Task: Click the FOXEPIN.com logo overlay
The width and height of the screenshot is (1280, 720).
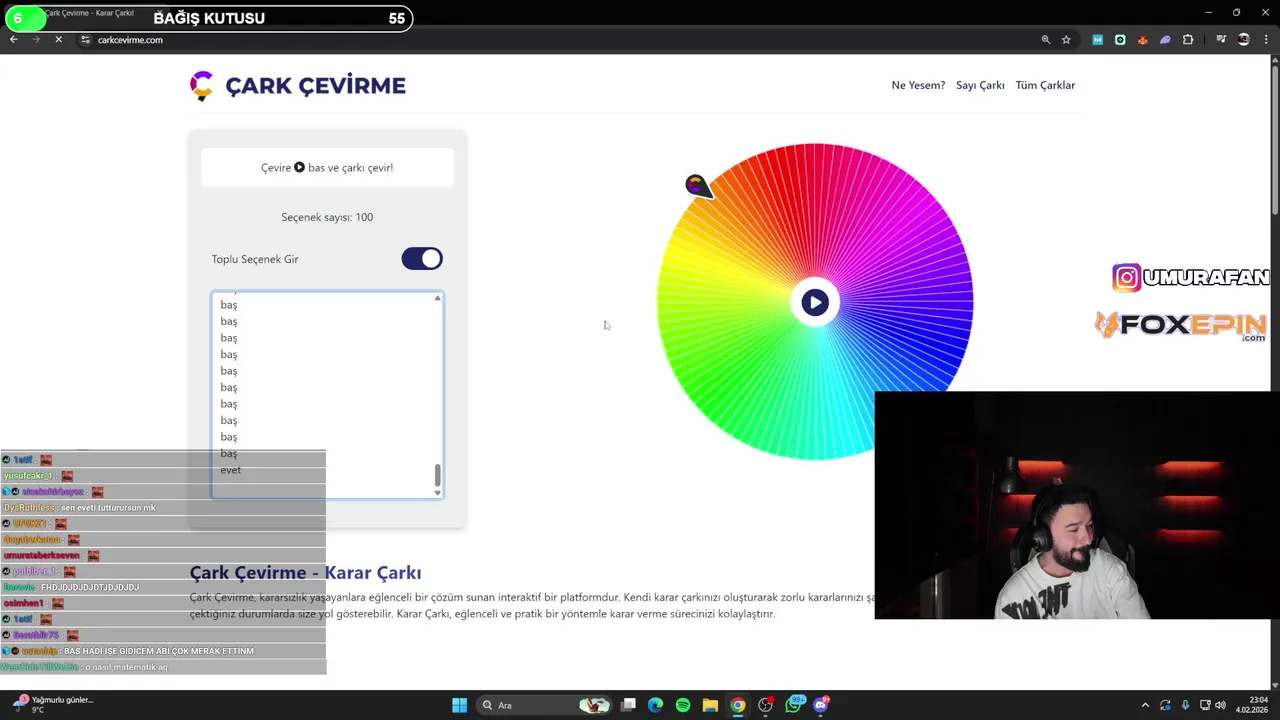Action: click(1181, 325)
